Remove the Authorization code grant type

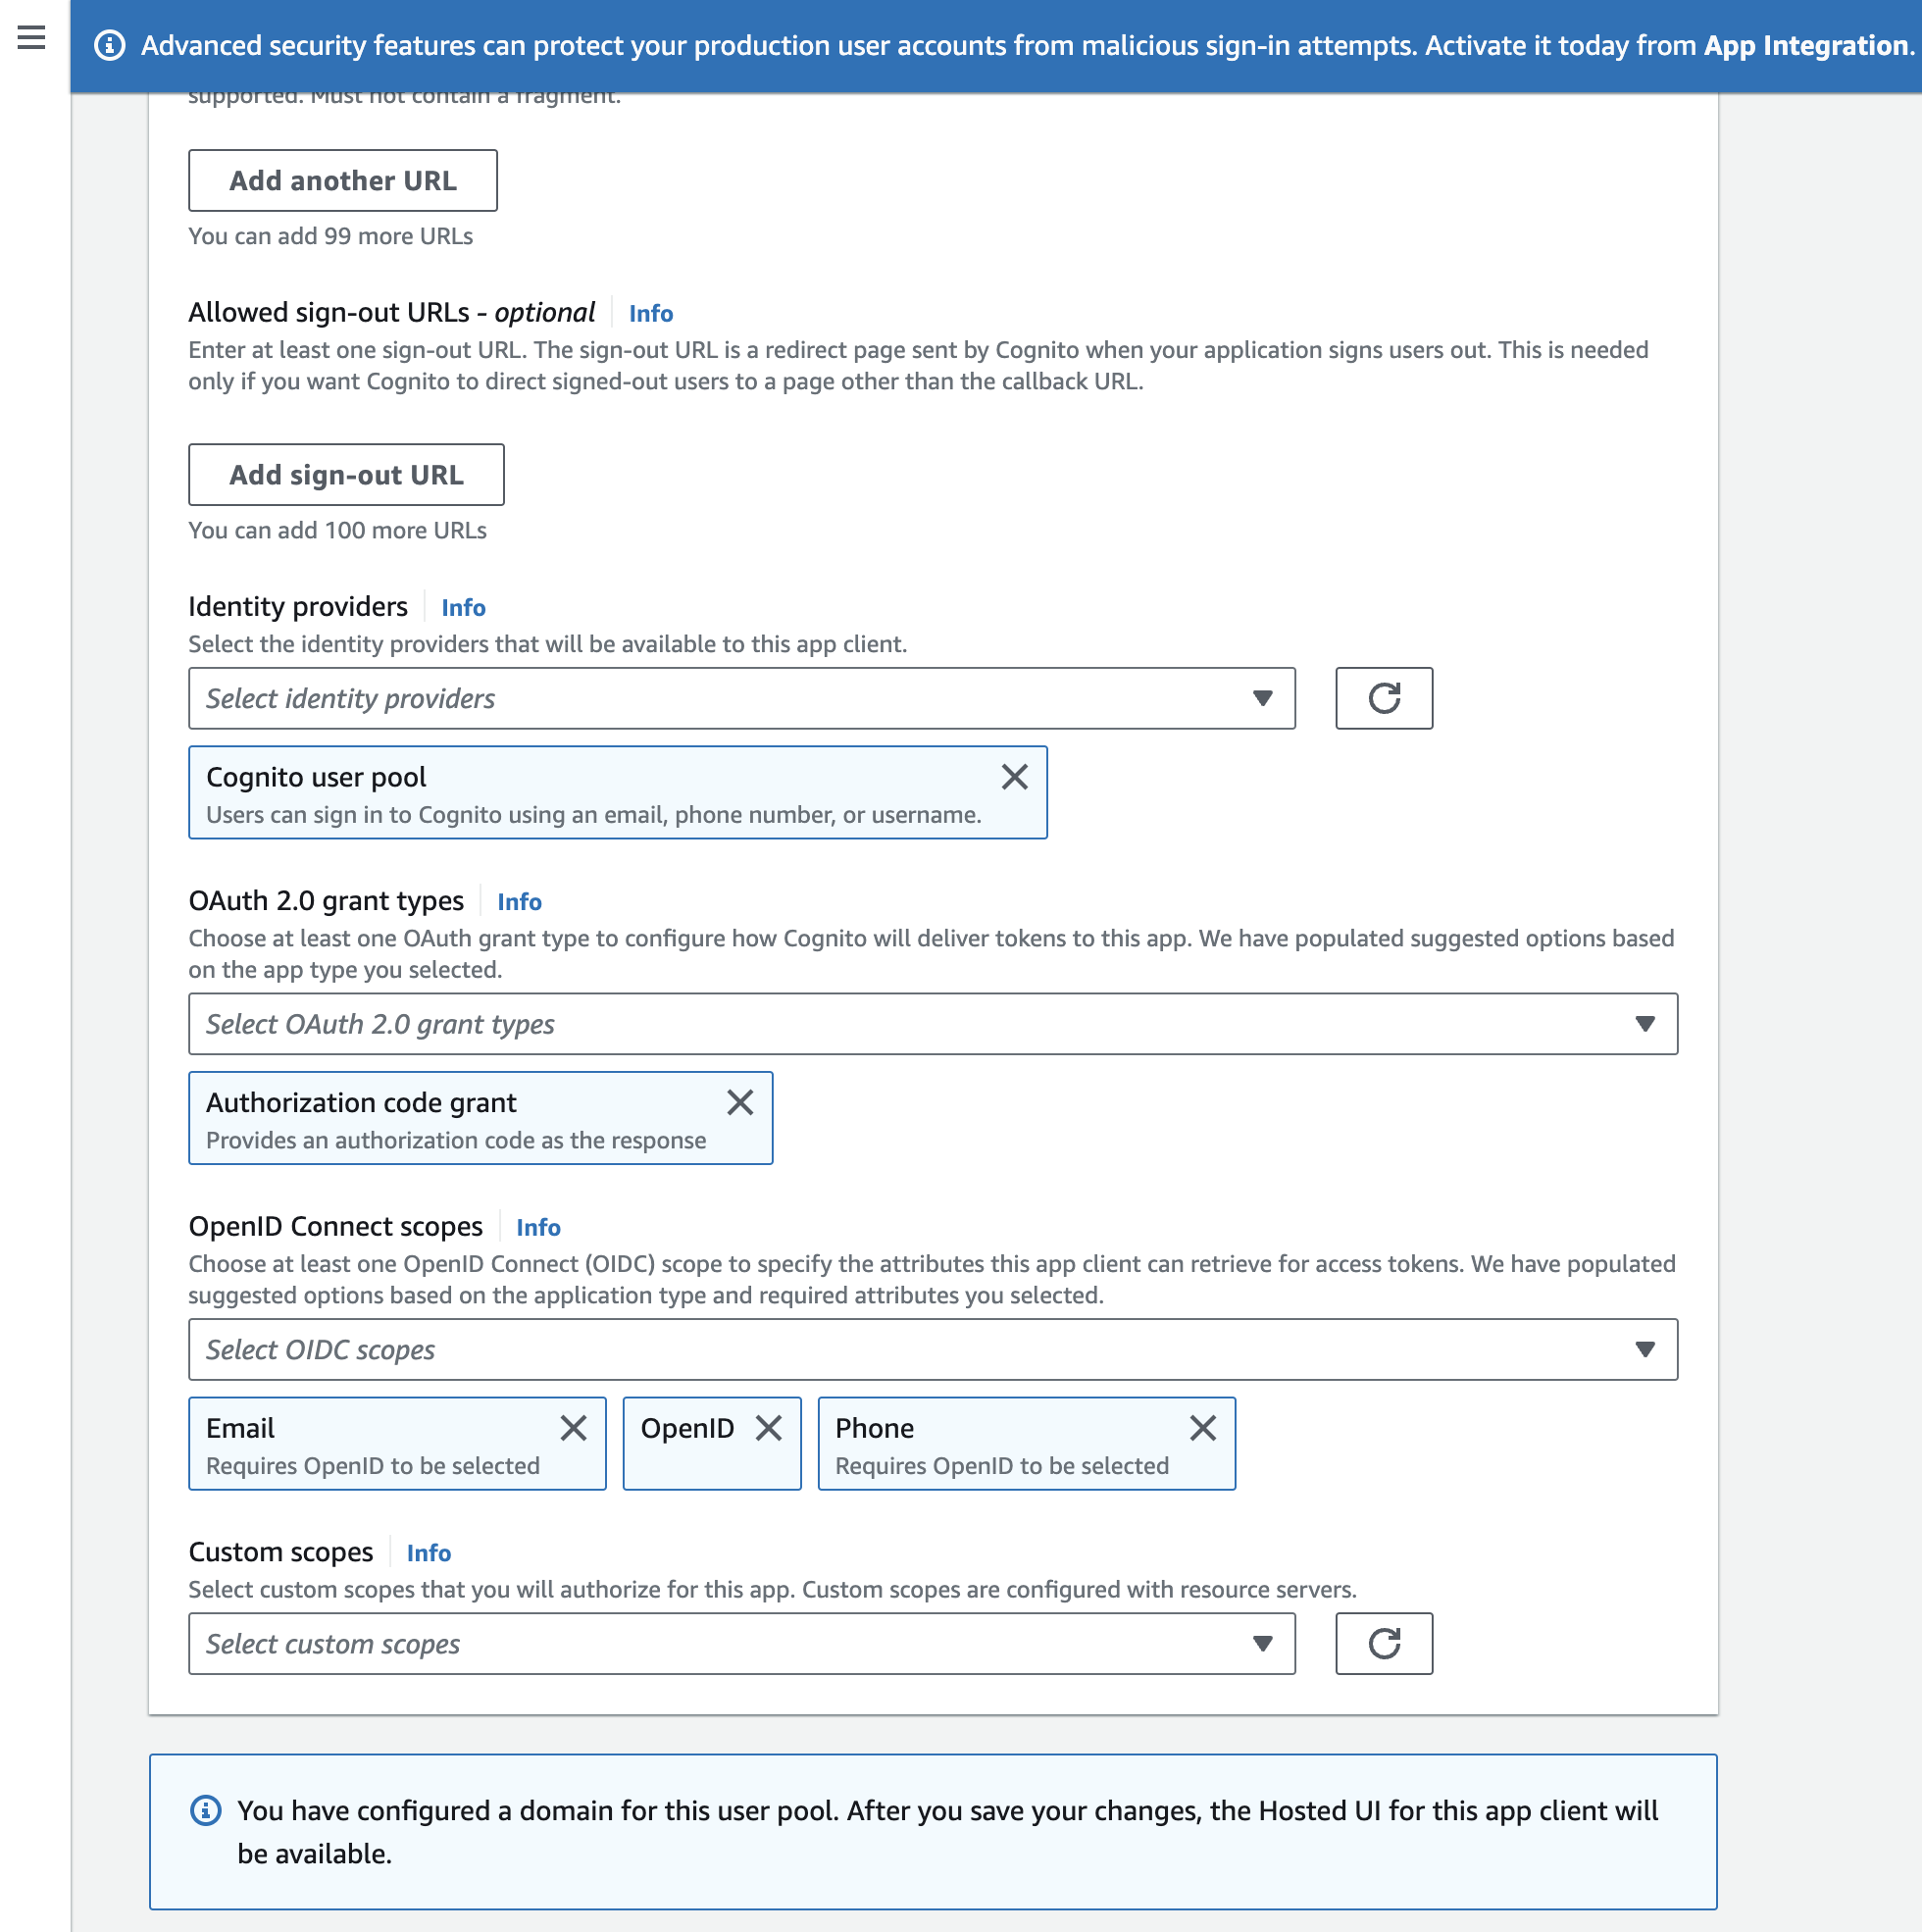coord(740,1102)
